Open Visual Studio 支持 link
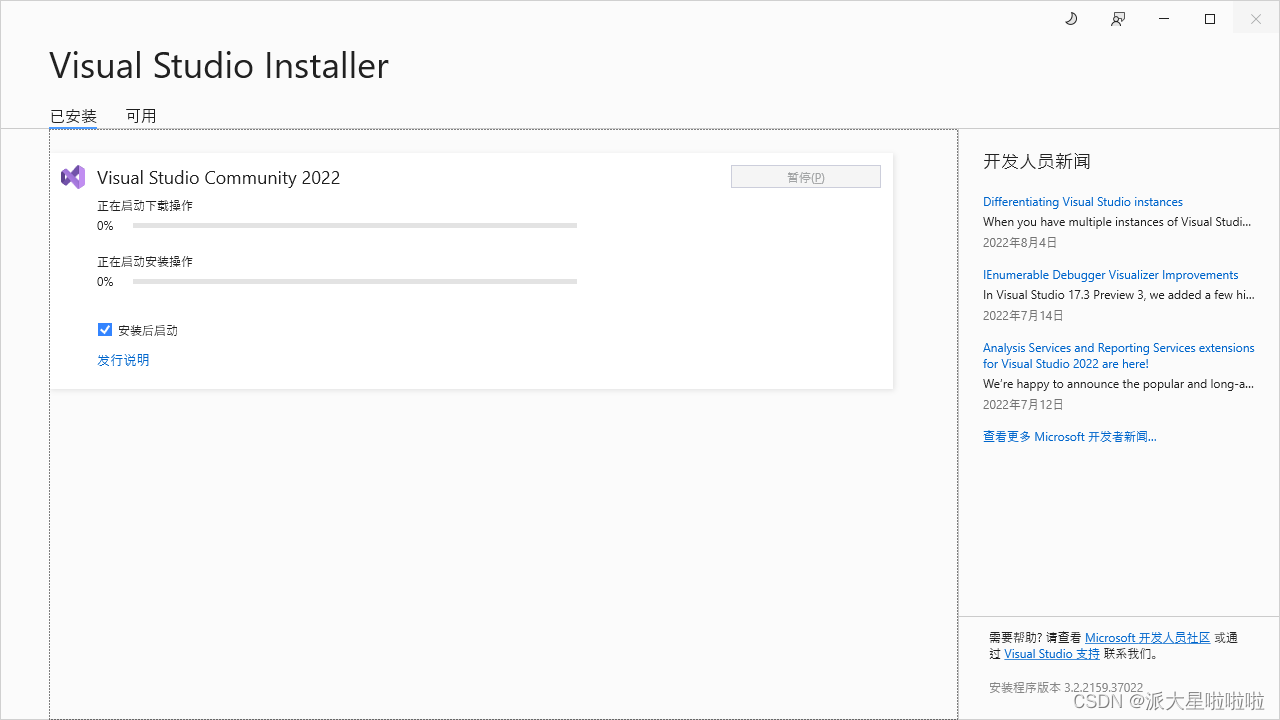 point(1052,654)
